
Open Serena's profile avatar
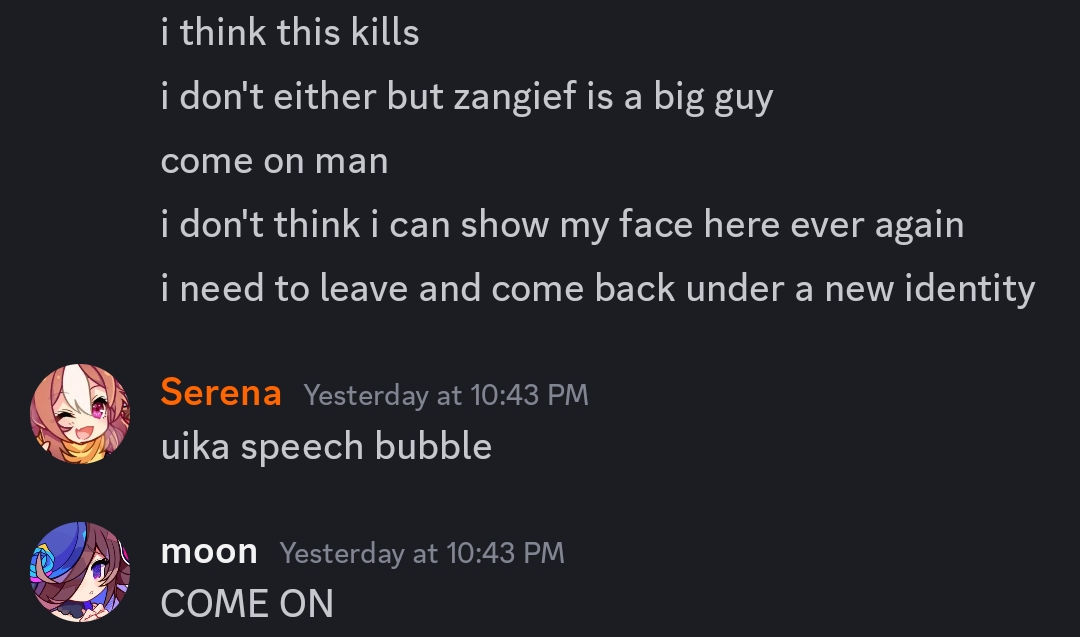pos(80,414)
